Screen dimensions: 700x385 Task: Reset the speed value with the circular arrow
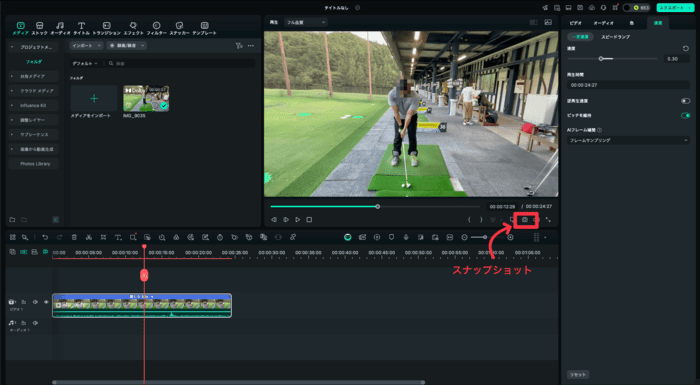[686, 48]
